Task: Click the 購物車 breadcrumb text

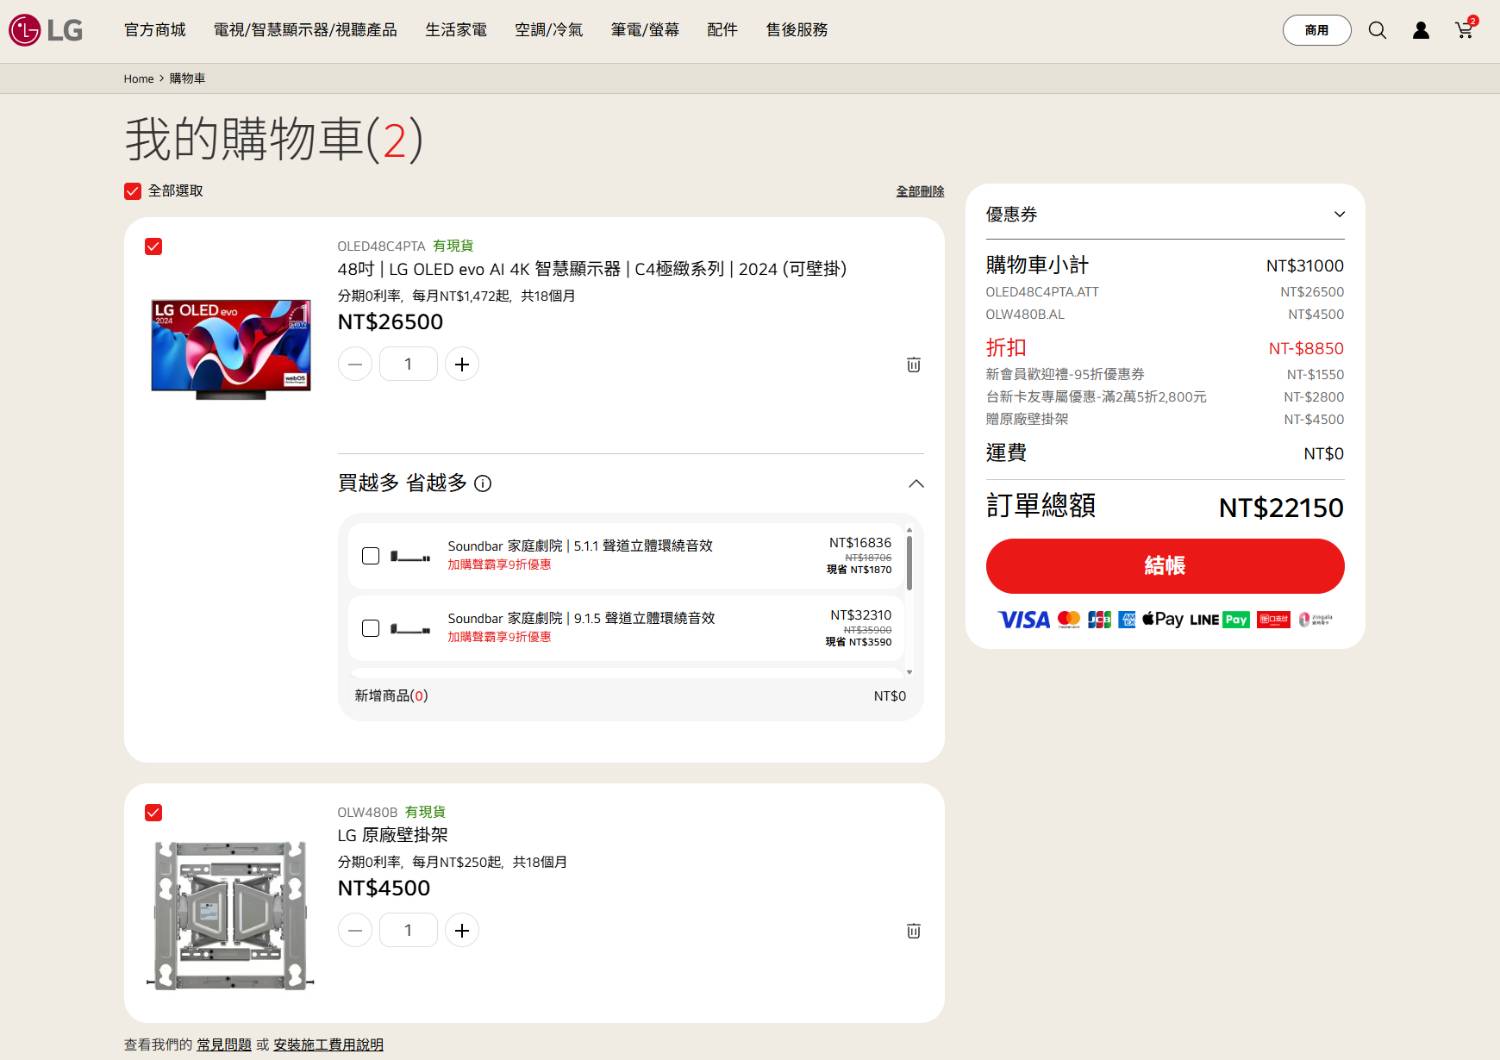Action: tap(187, 79)
